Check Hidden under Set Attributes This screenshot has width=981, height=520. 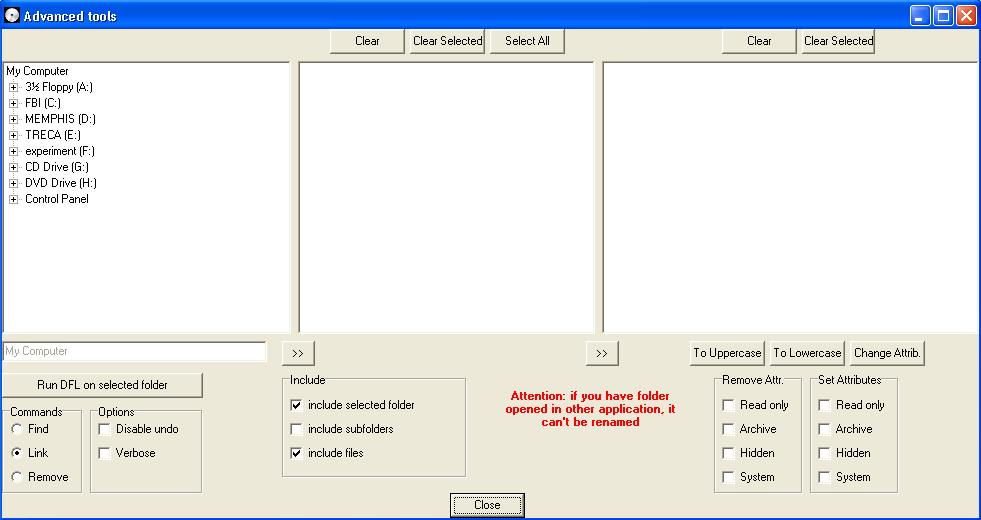click(824, 453)
